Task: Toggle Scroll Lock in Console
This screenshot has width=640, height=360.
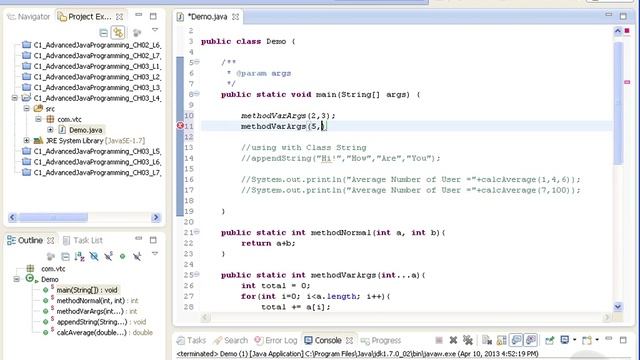Action: tap(502, 340)
